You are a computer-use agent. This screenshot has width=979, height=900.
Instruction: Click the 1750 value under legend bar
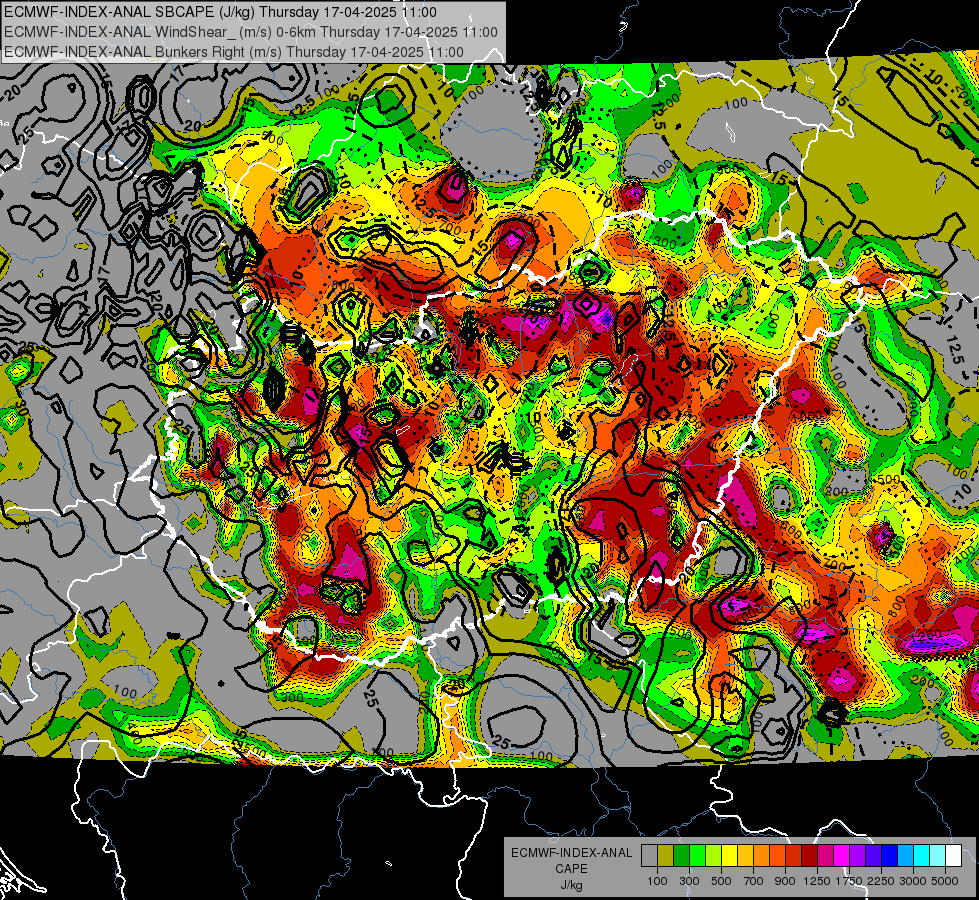[850, 881]
